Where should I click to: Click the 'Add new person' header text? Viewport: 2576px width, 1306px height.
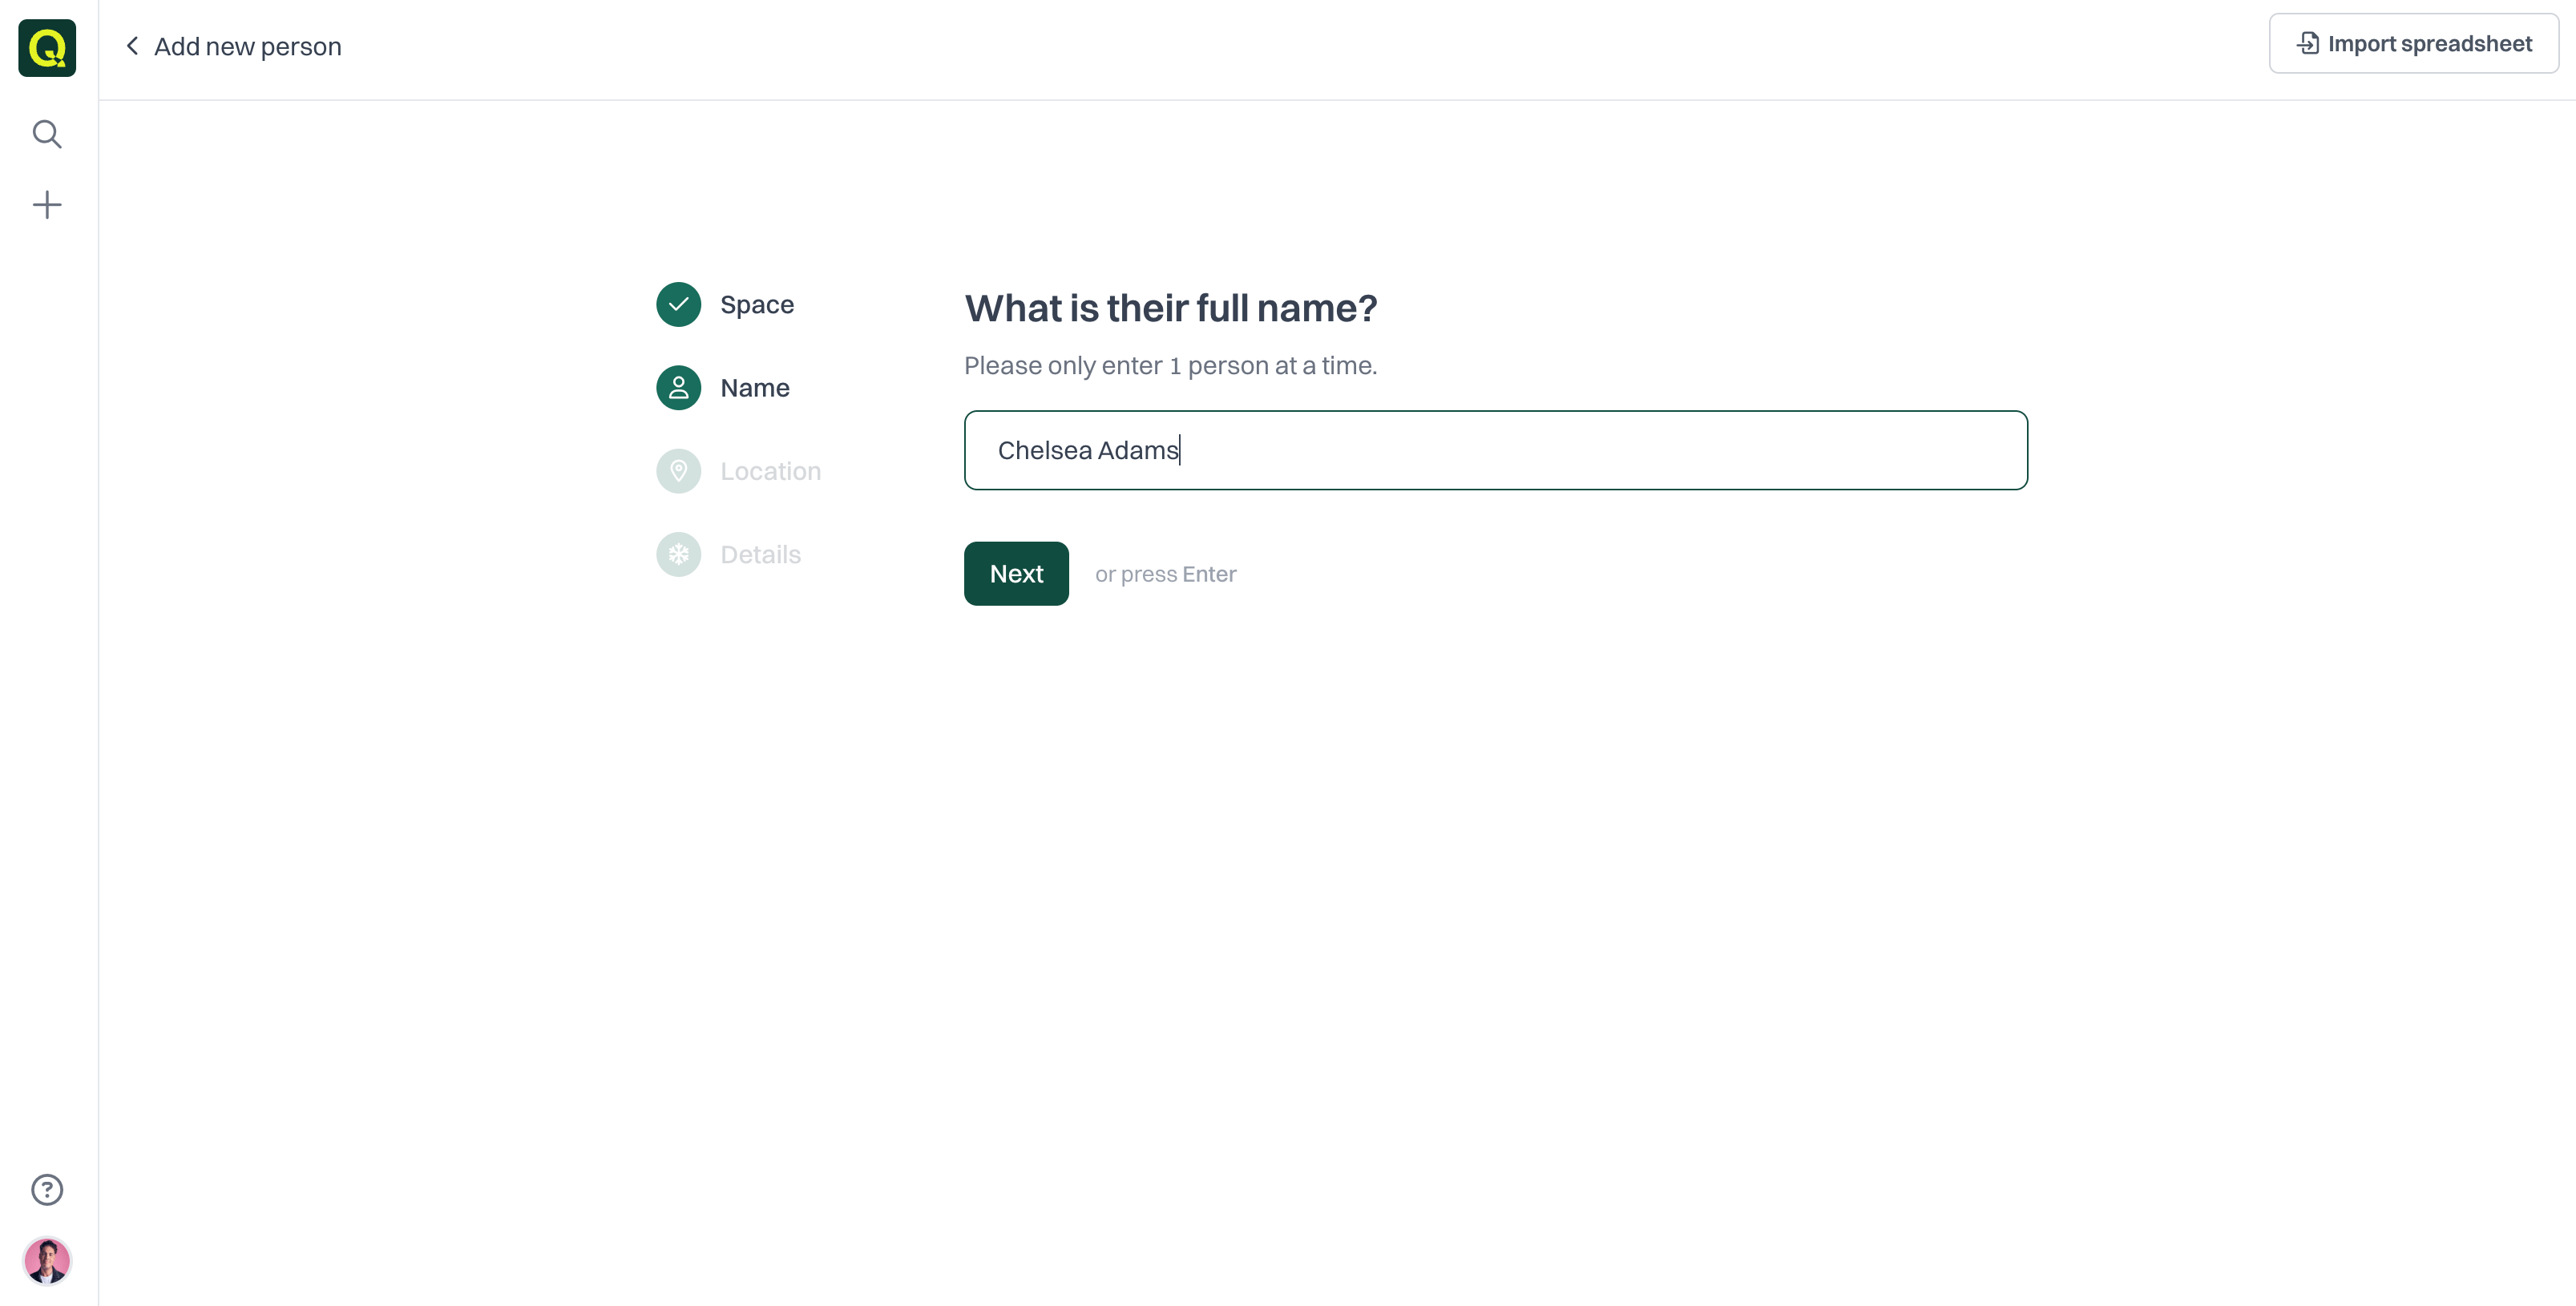[x=248, y=46]
